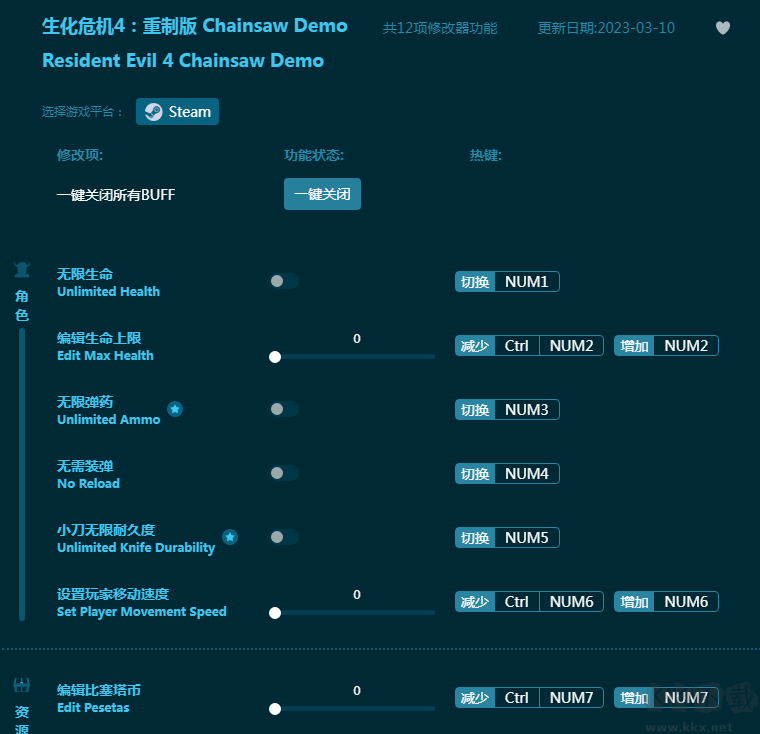The image size is (760, 734).
Task: Click the 一键关闭所有BUFF text
Action: tap(116, 195)
